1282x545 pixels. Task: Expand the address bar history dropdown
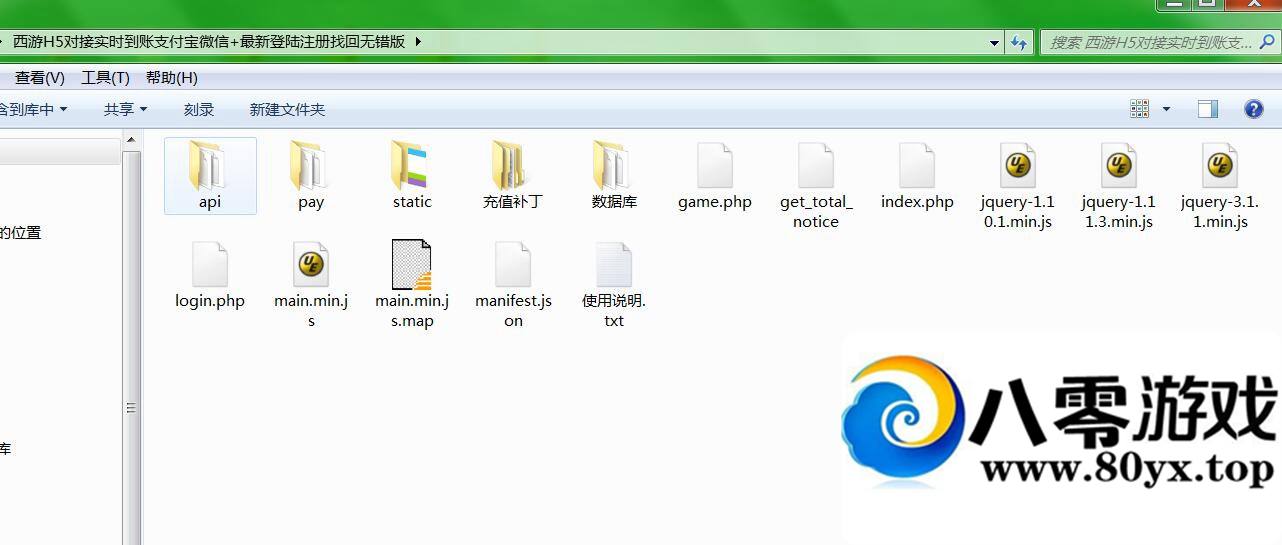pos(994,42)
